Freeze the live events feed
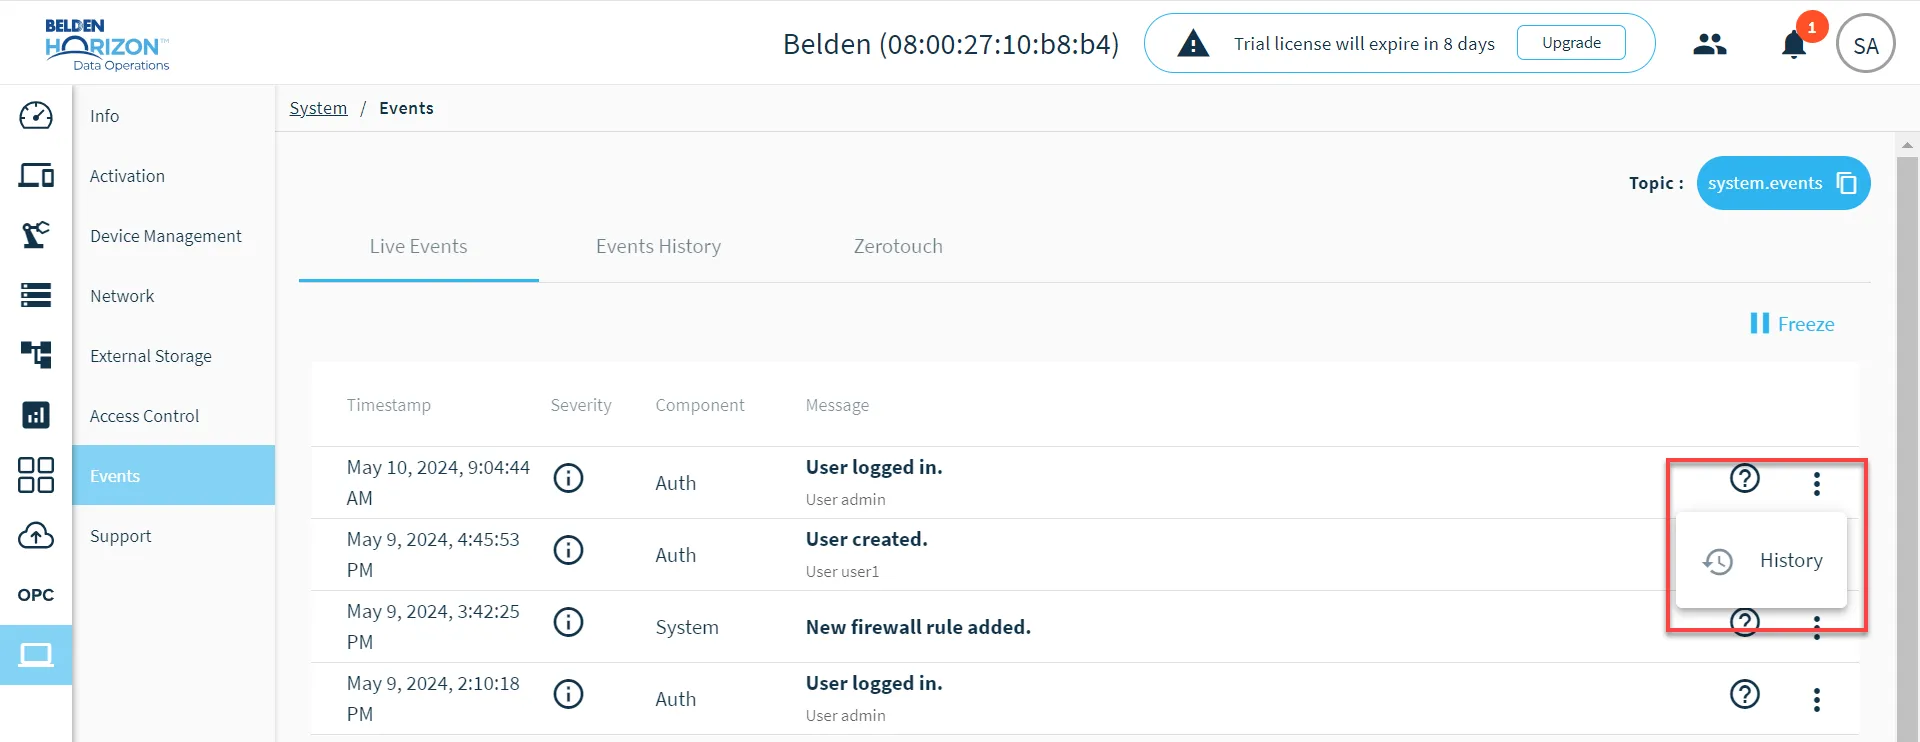Image resolution: width=1920 pixels, height=742 pixels. point(1792,324)
